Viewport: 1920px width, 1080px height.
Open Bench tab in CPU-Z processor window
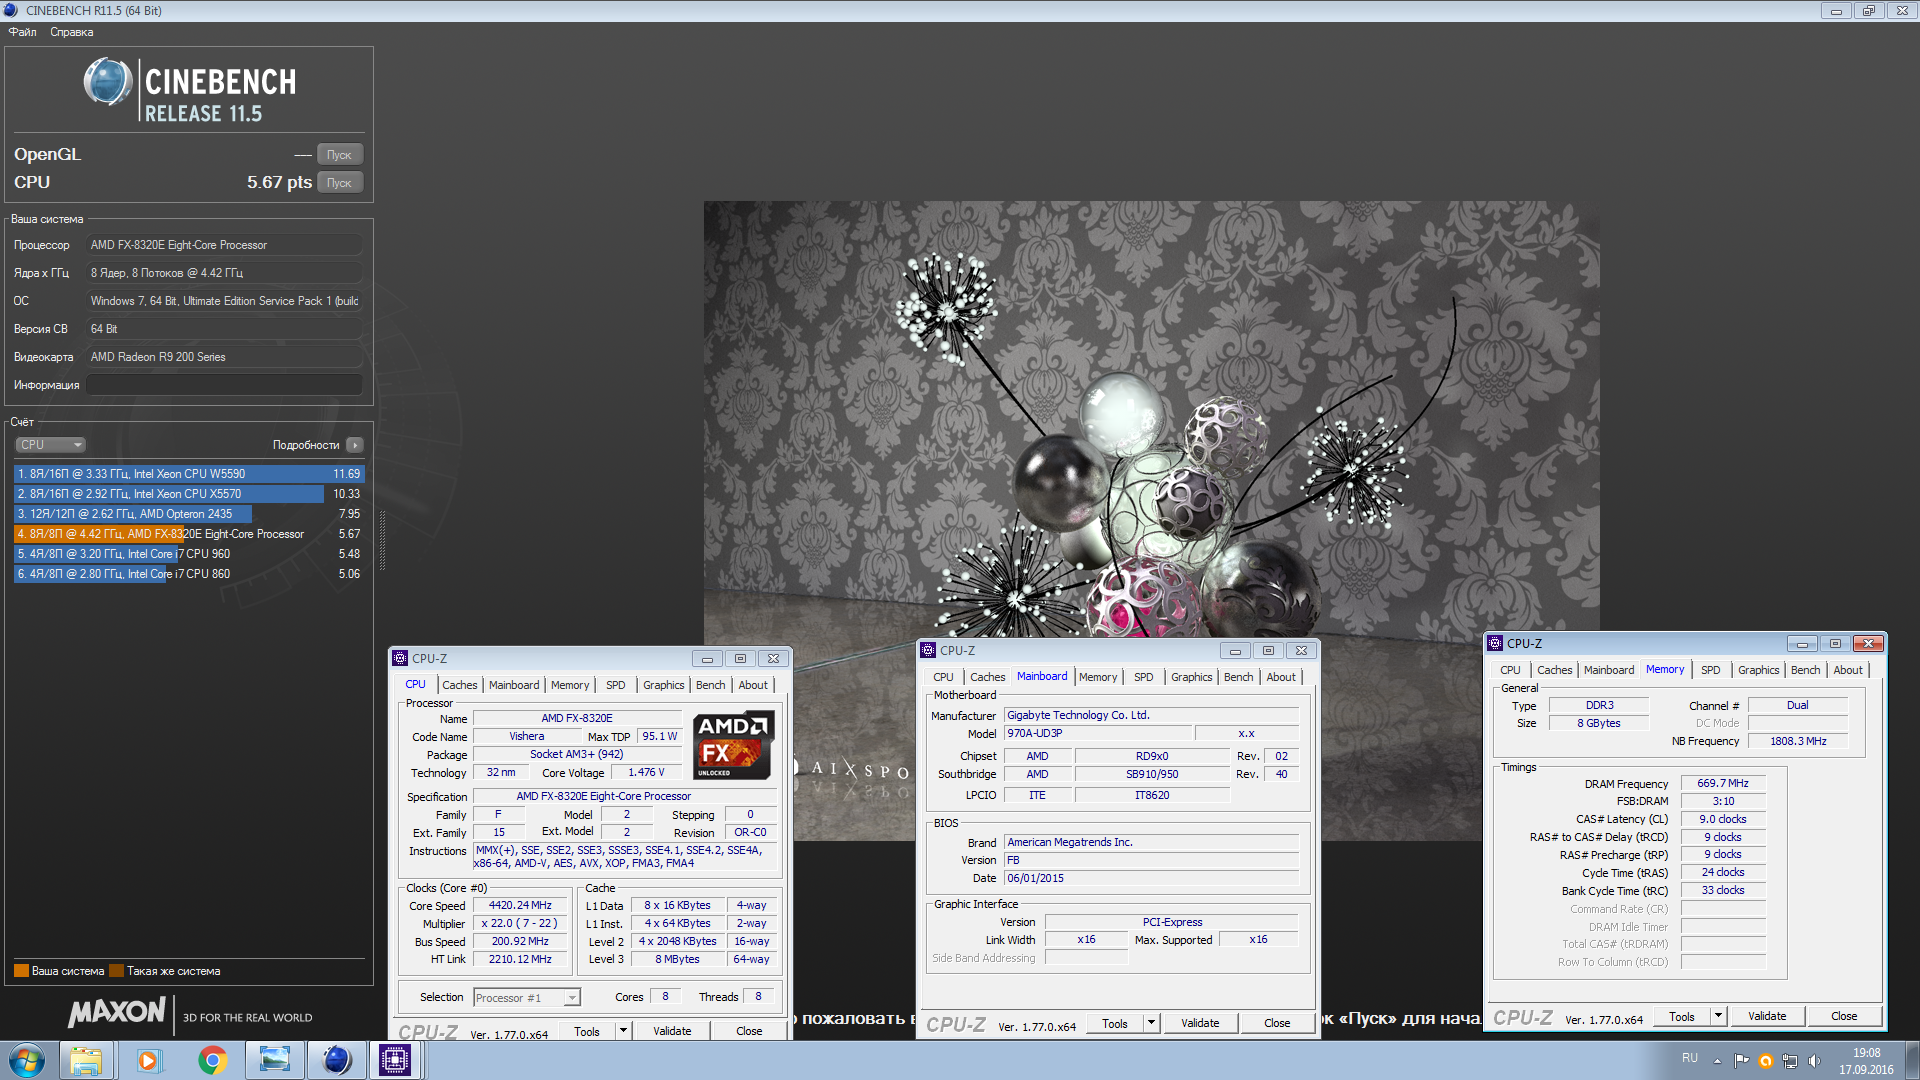pos(711,685)
